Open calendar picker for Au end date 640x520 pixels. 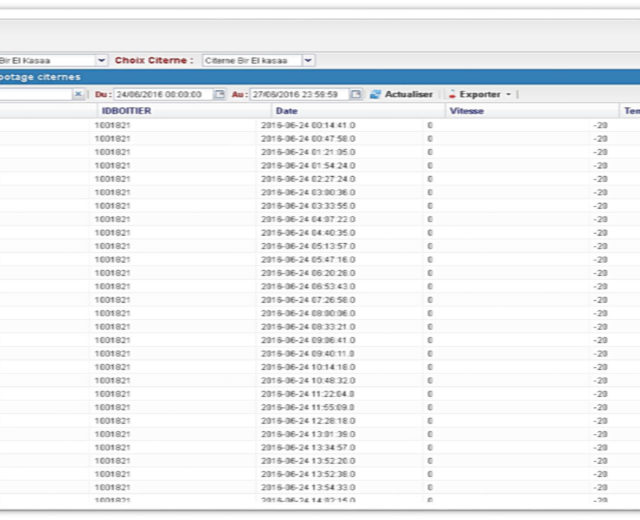click(355, 94)
